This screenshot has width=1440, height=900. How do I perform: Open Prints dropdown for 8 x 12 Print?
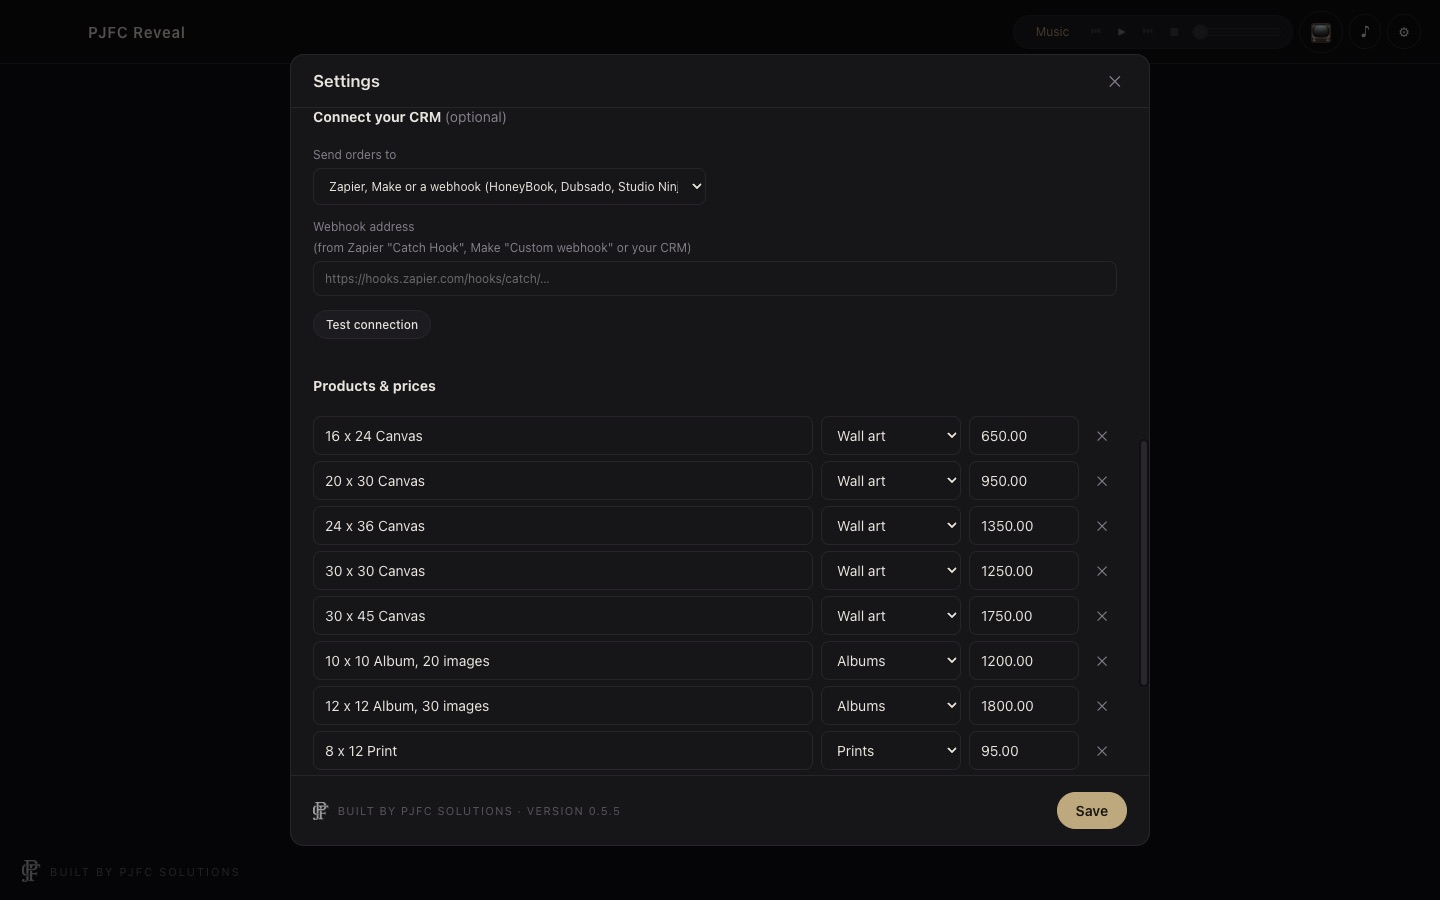click(891, 751)
